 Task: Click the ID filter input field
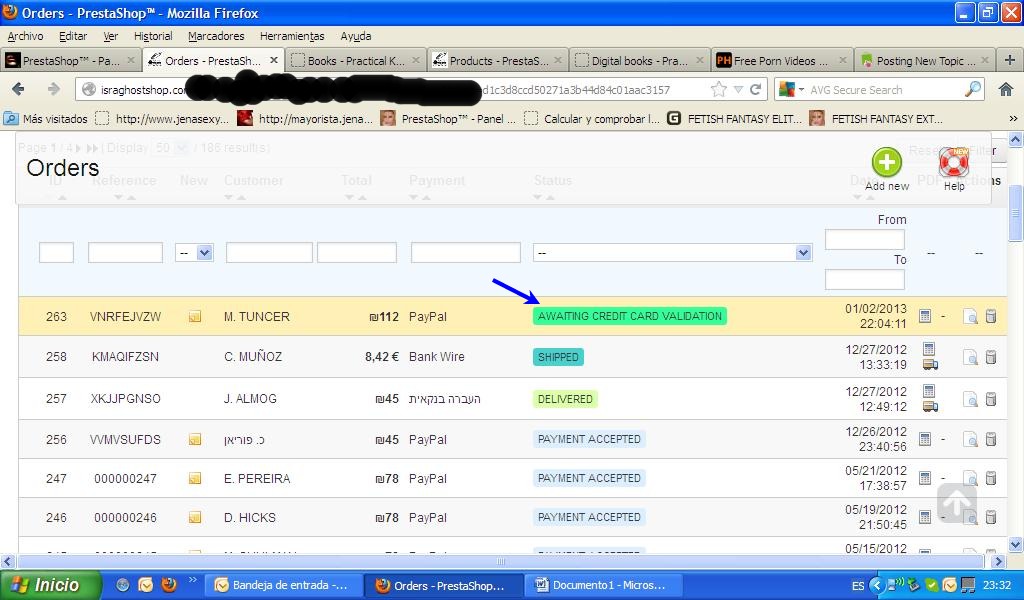tap(56, 253)
